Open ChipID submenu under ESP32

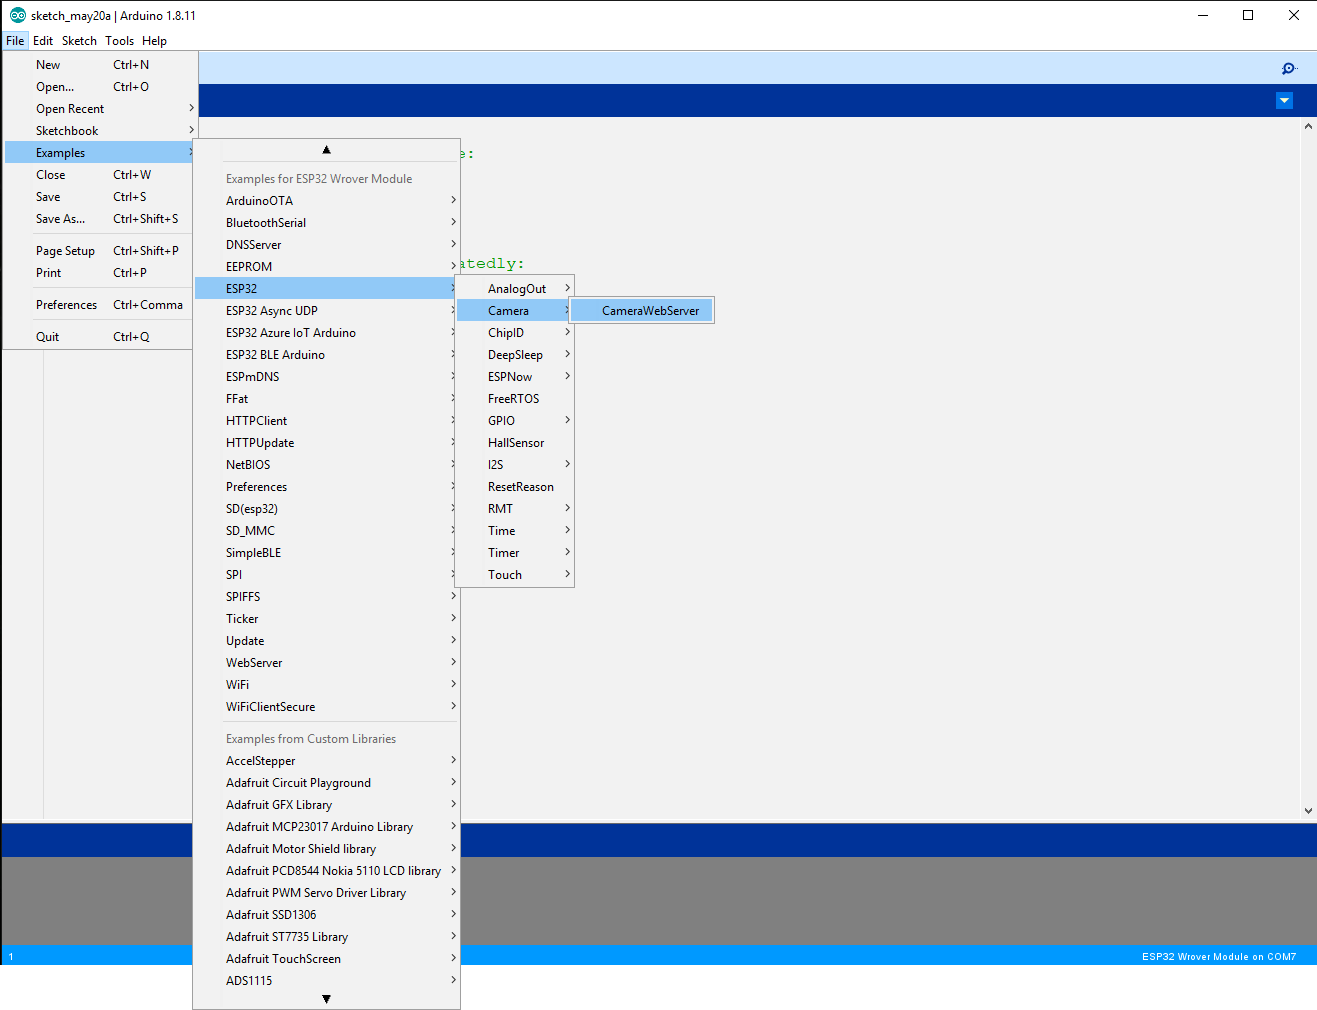515,333
